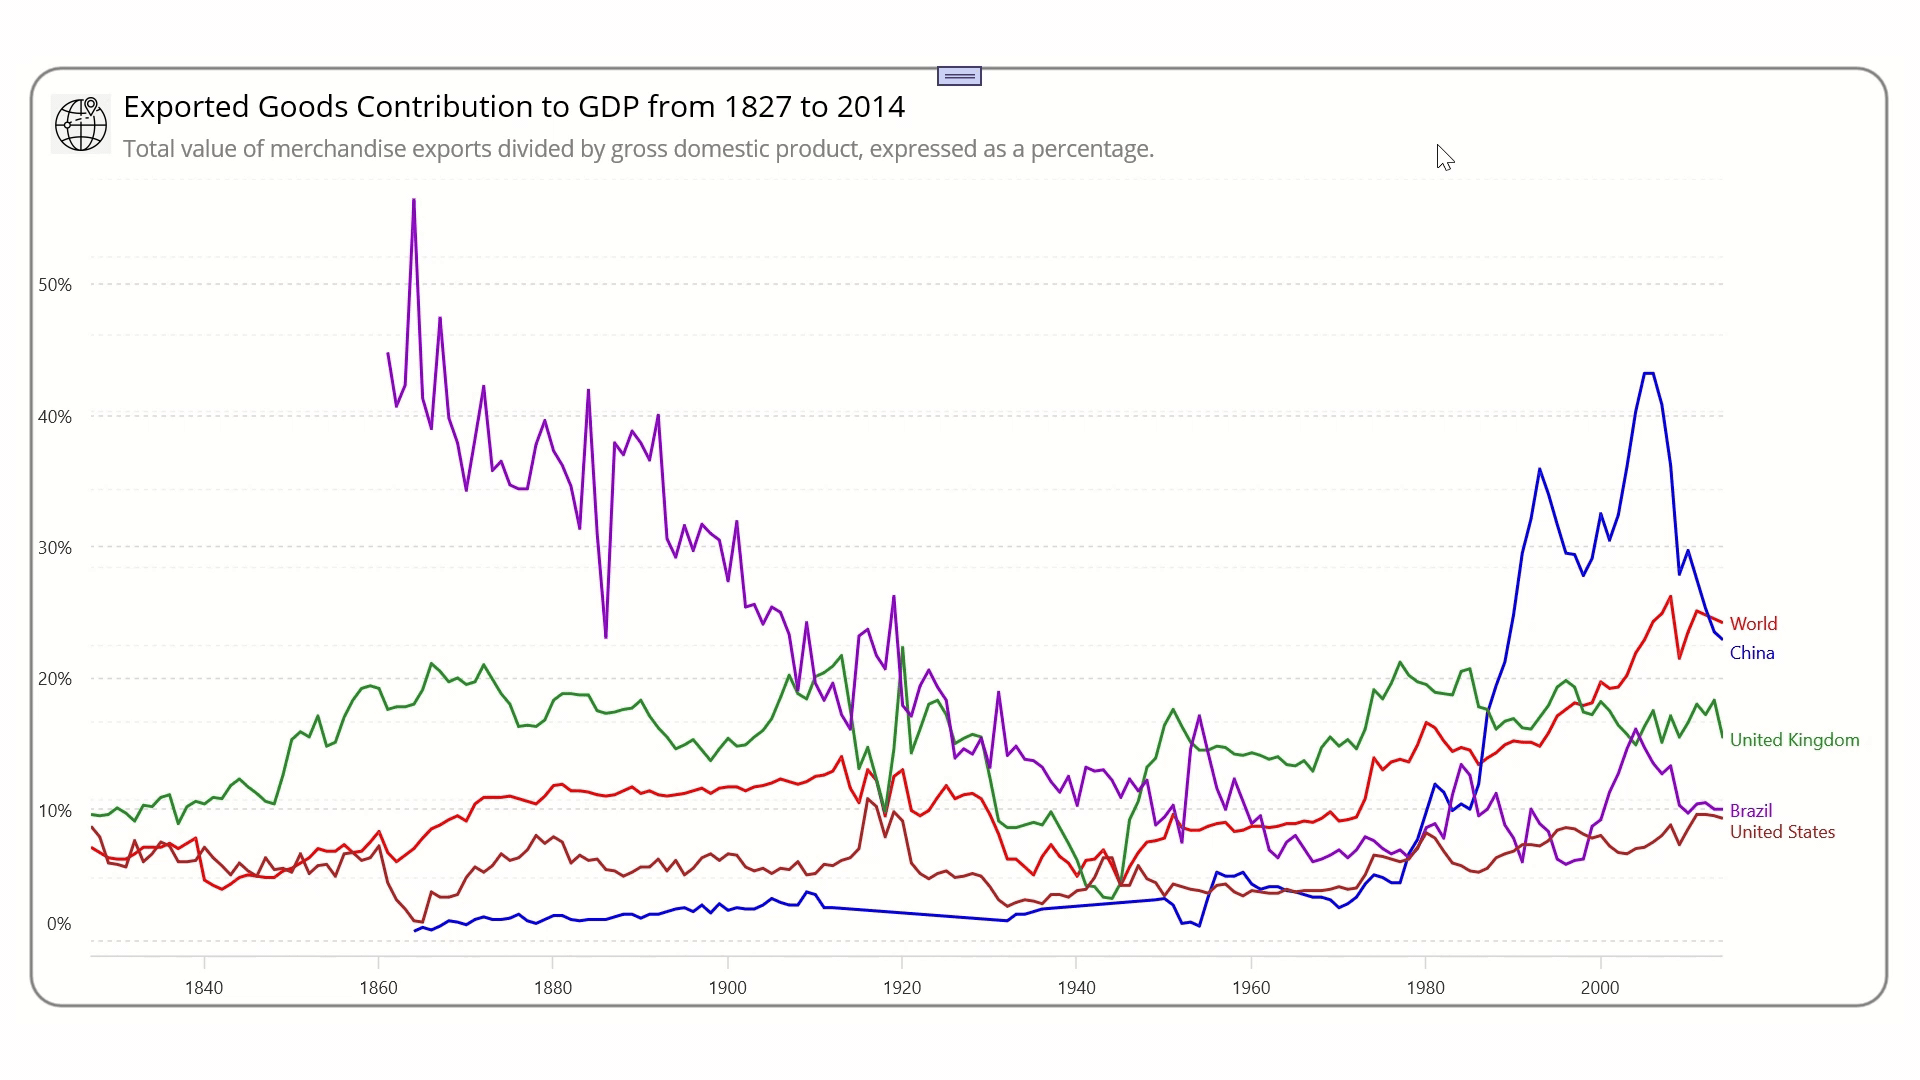Screen dimensions: 1920x1080
Task: Click the 1980 tick label
Action: click(1425, 988)
